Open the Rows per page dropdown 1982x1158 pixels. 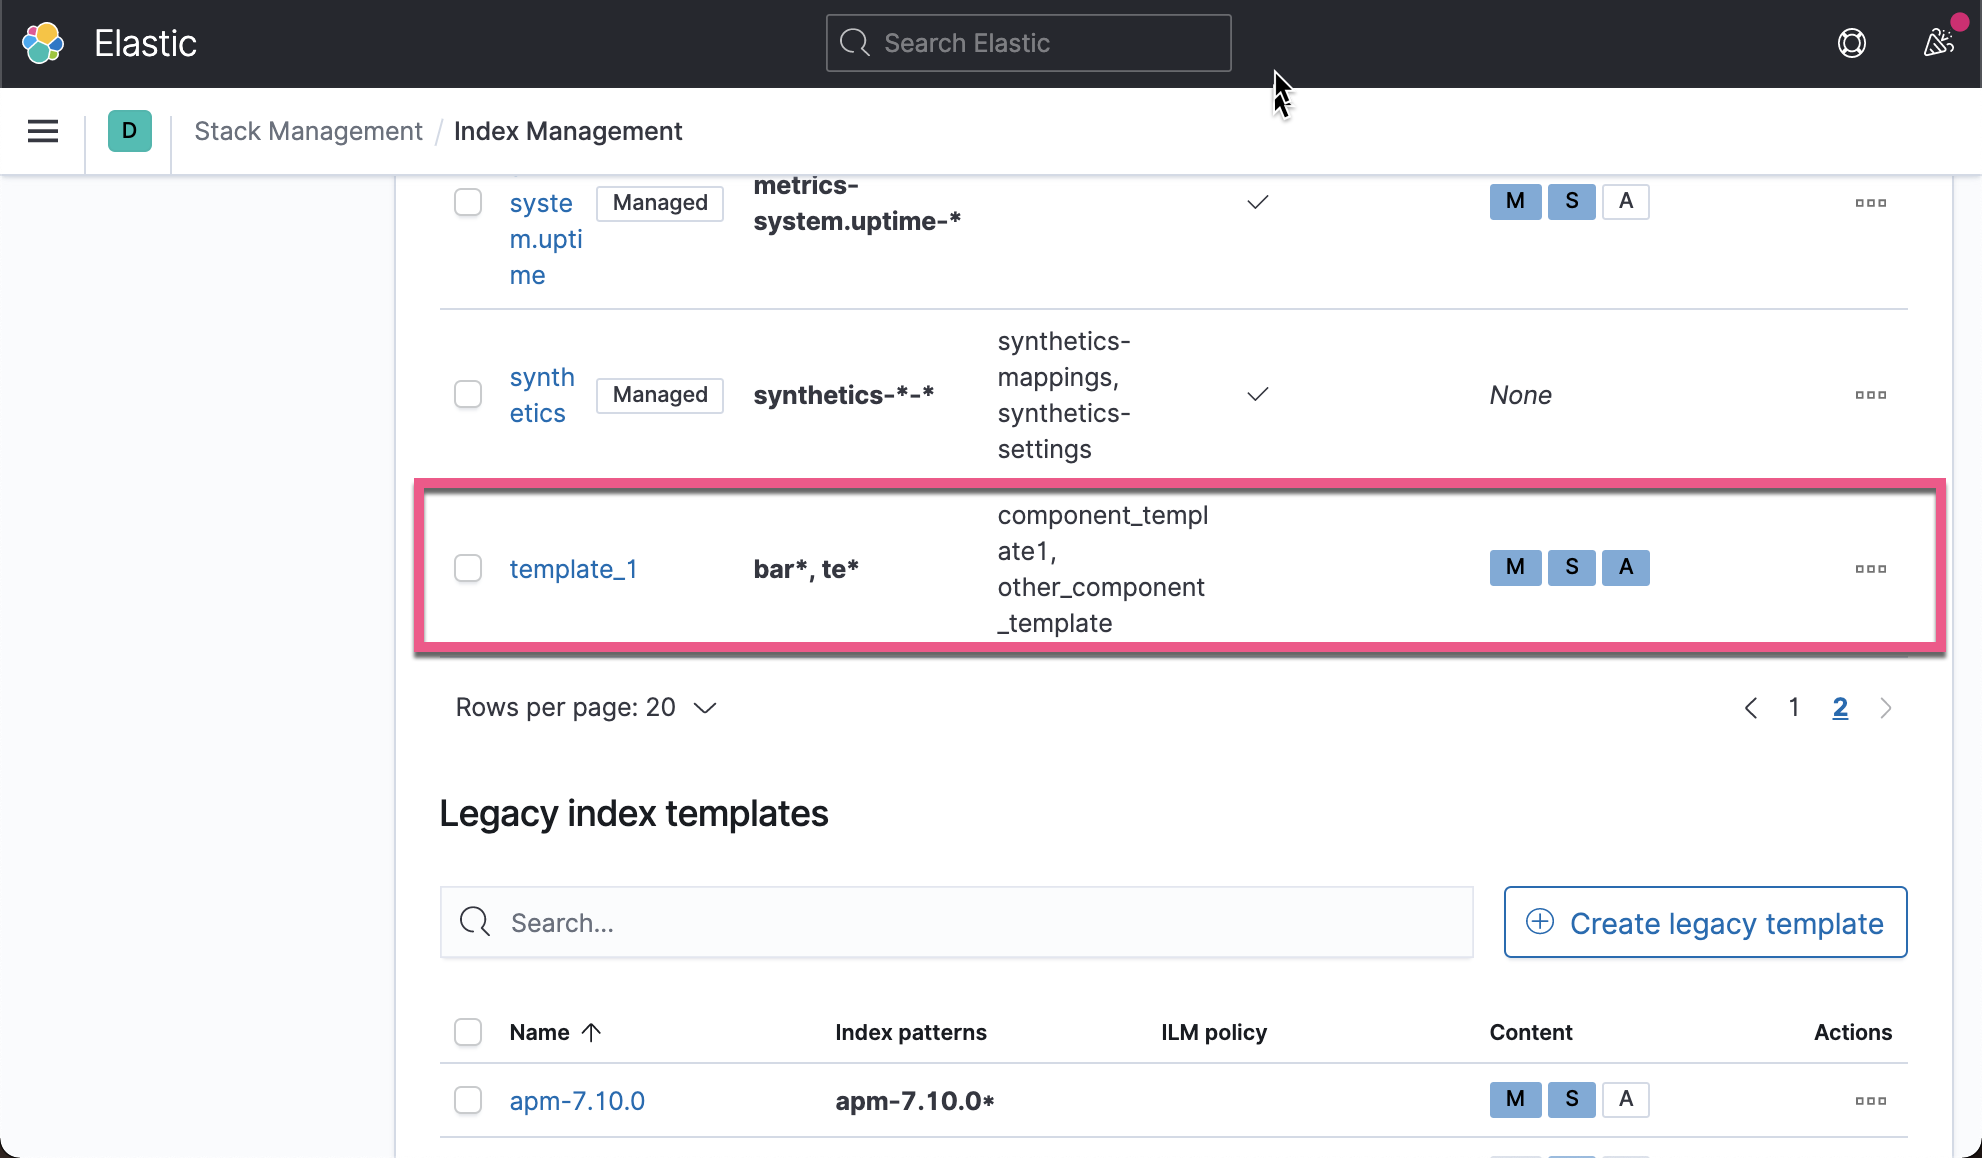586,707
